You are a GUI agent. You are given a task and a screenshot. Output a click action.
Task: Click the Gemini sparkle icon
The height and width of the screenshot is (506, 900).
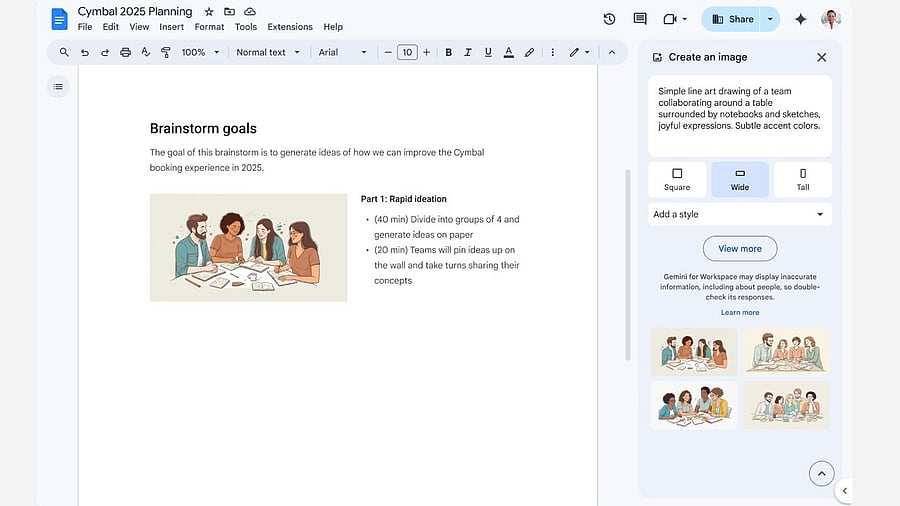pyautogui.click(x=800, y=19)
